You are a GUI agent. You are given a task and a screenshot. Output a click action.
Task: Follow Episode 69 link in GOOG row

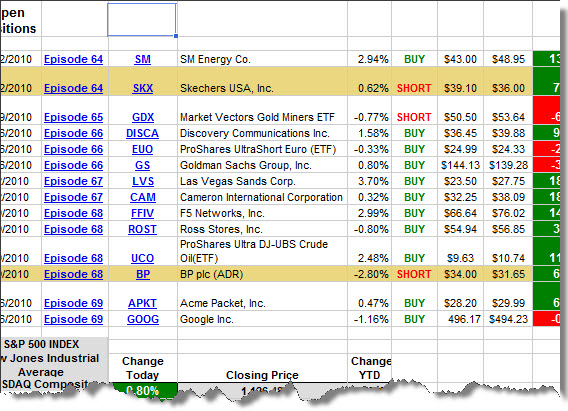pyautogui.click(x=74, y=319)
